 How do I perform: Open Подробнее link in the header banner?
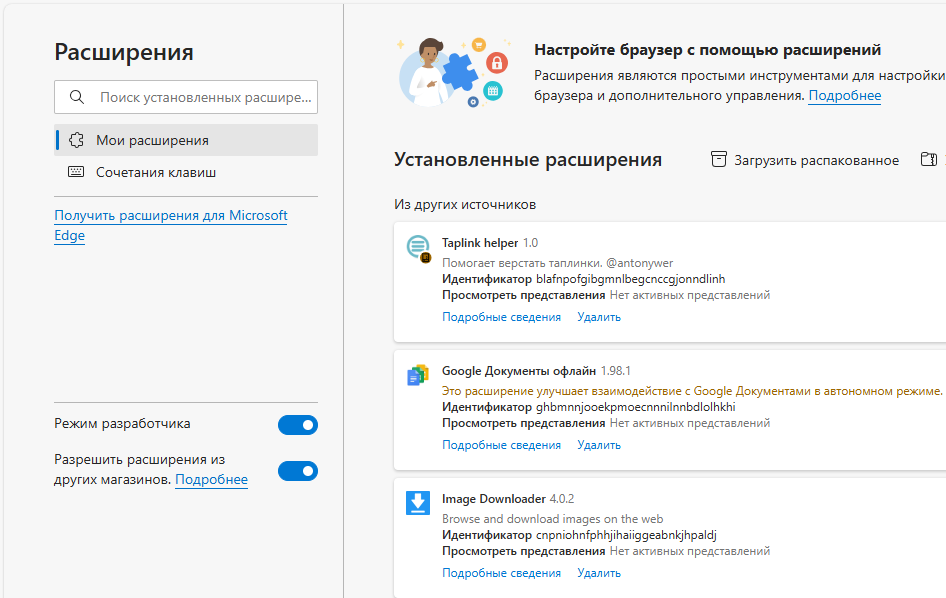click(845, 95)
